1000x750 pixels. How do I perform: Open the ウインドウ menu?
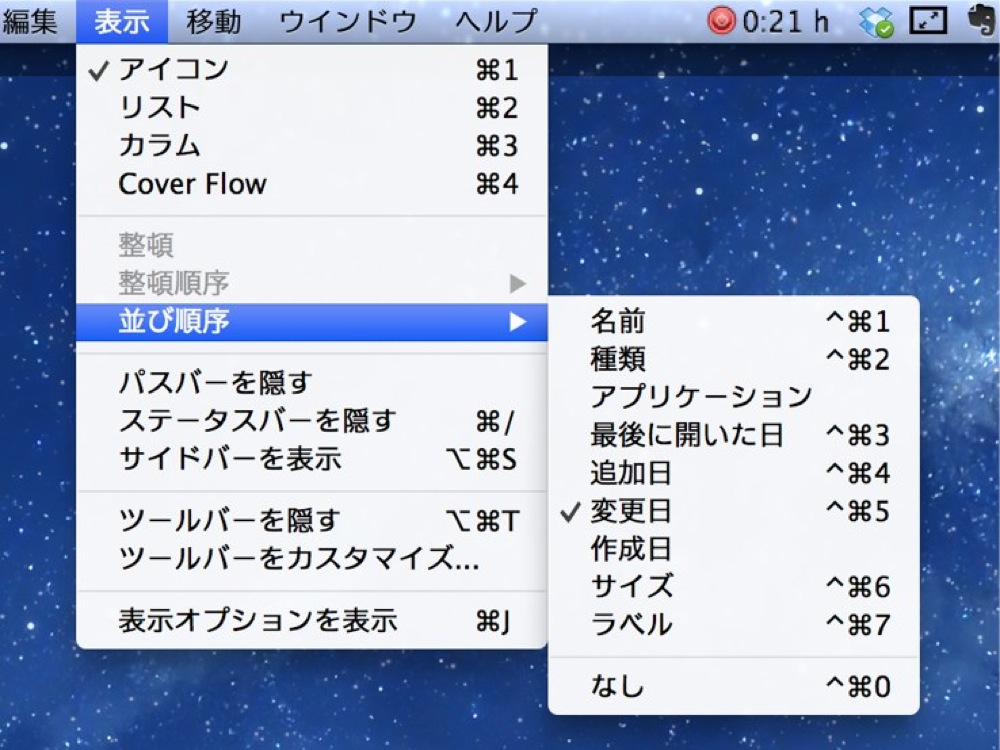point(348,21)
